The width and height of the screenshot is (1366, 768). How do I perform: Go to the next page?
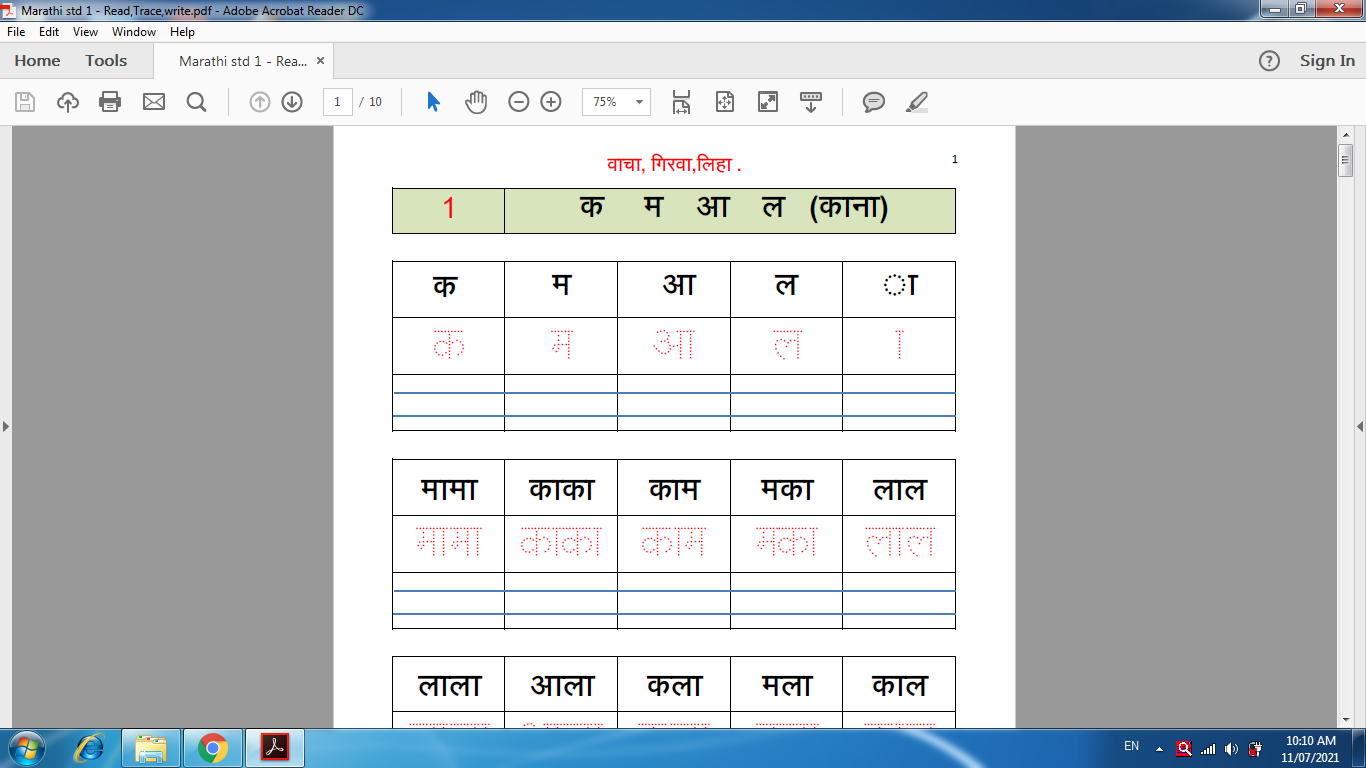tap(292, 101)
